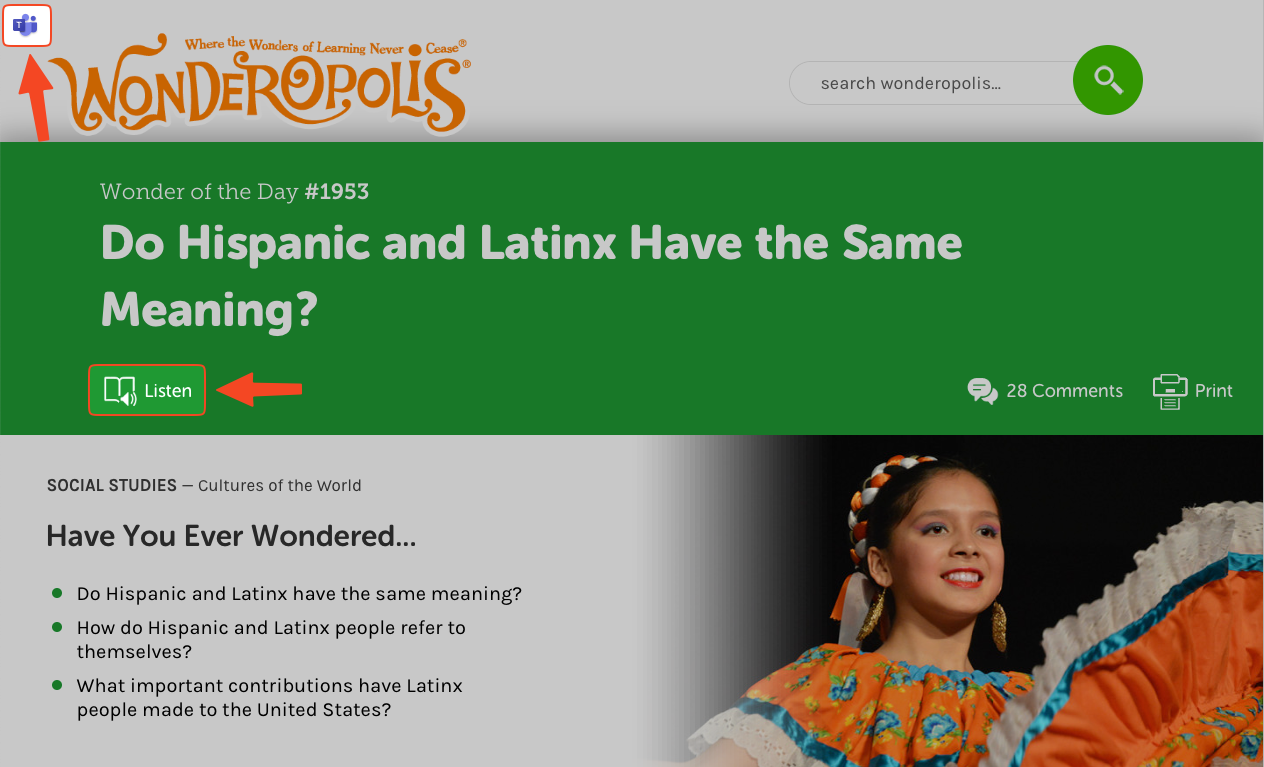Open the Cultures of the World category
1264x767 pixels.
[280, 486]
